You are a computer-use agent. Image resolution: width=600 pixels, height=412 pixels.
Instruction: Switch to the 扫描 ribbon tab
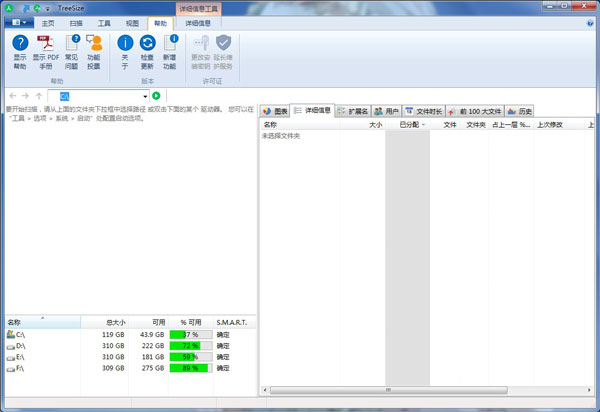click(x=76, y=23)
